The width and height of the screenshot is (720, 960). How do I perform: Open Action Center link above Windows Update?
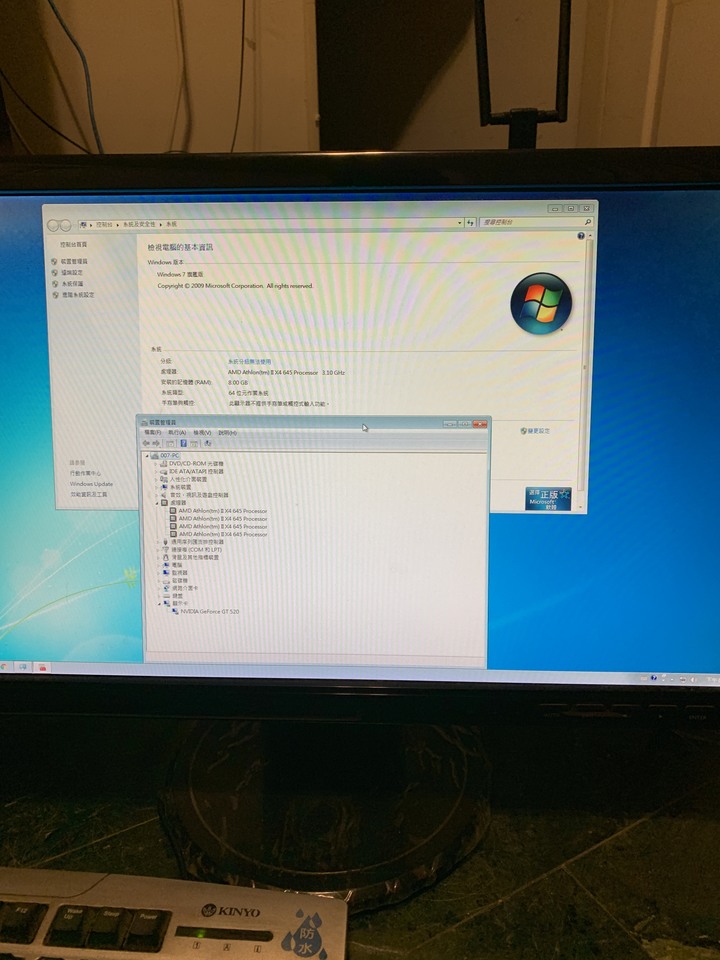click(x=86, y=473)
